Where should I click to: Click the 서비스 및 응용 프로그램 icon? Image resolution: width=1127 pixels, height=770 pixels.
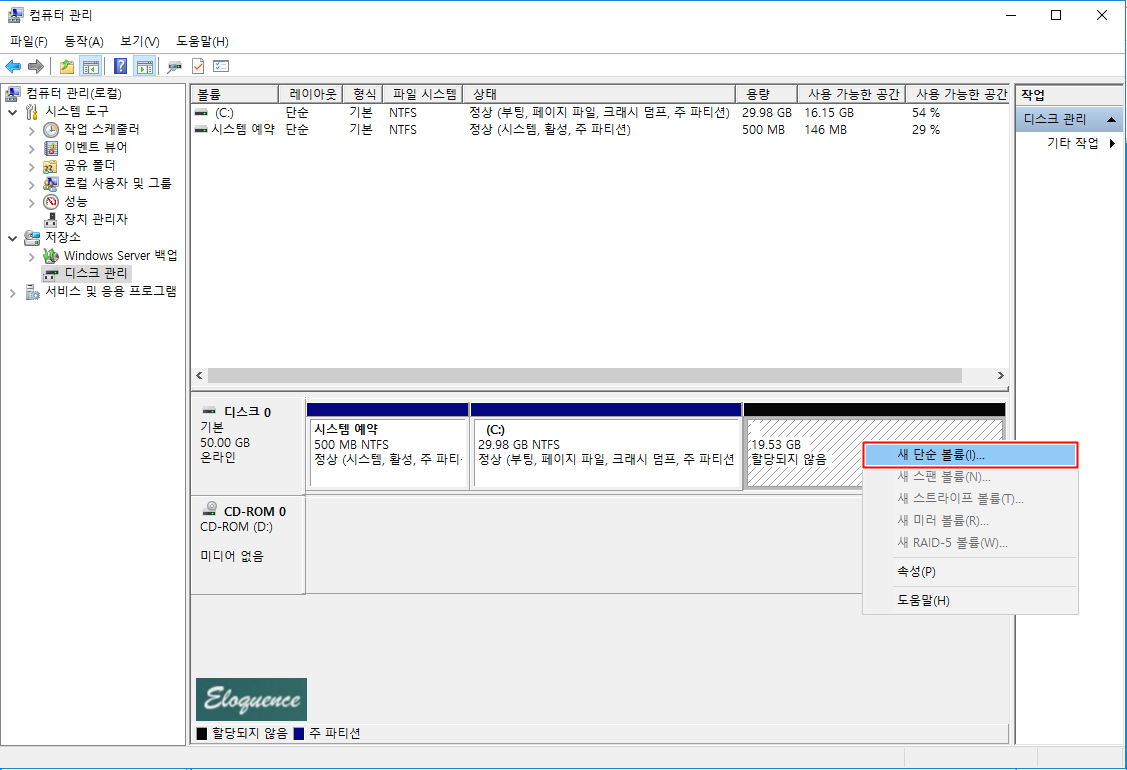(x=32, y=292)
